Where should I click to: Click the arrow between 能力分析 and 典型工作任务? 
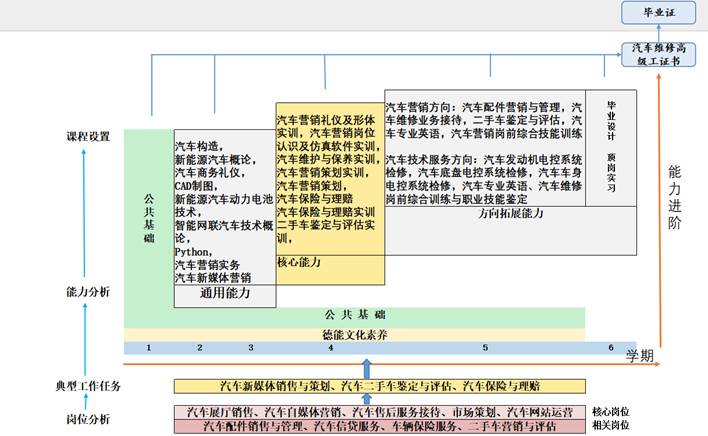84,340
